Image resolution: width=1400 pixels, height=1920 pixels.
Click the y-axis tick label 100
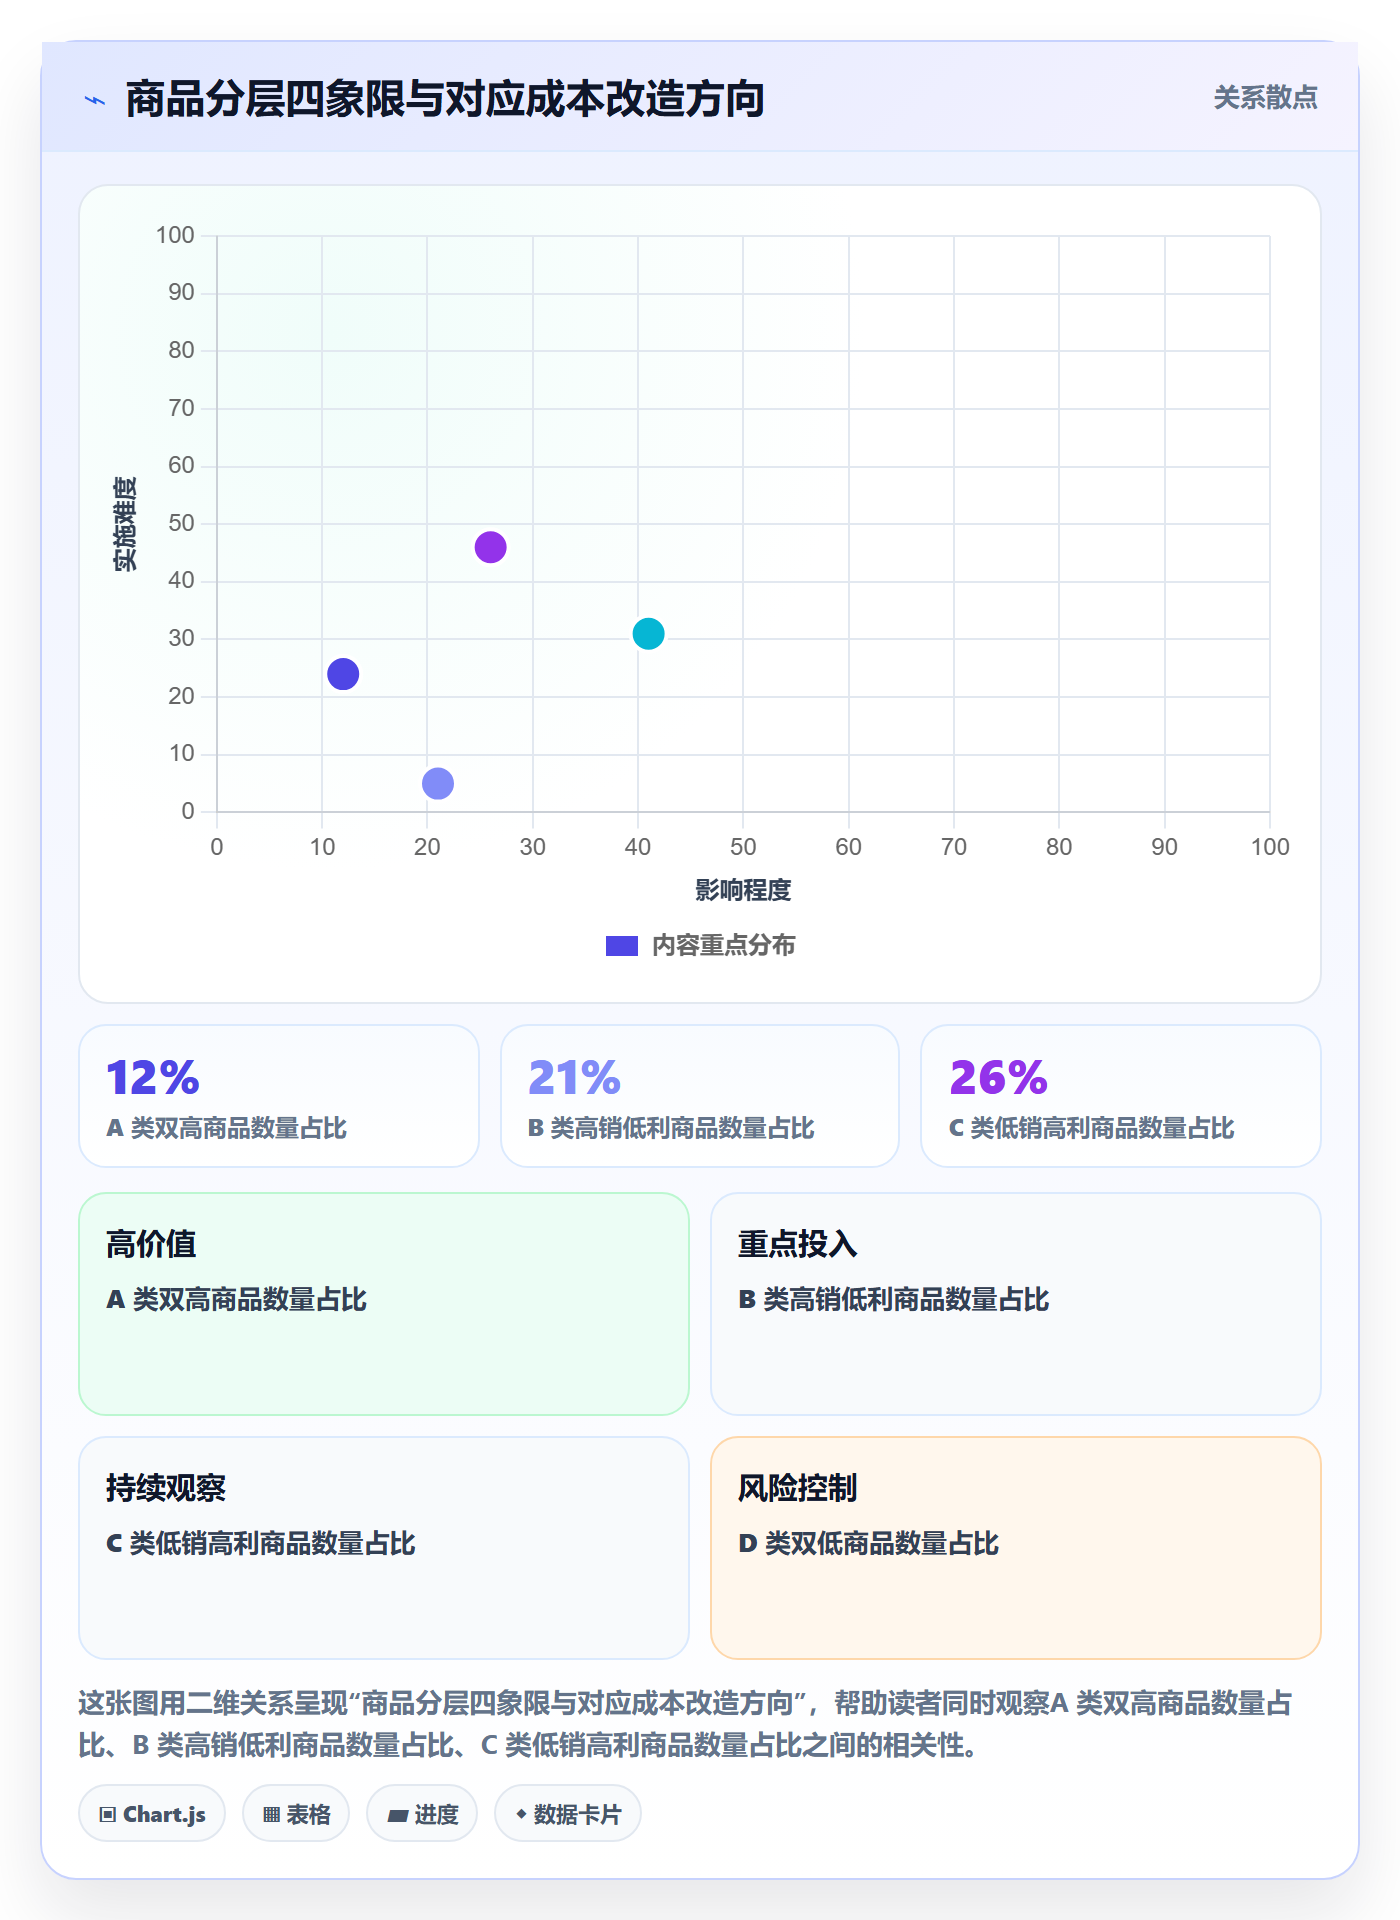click(175, 235)
